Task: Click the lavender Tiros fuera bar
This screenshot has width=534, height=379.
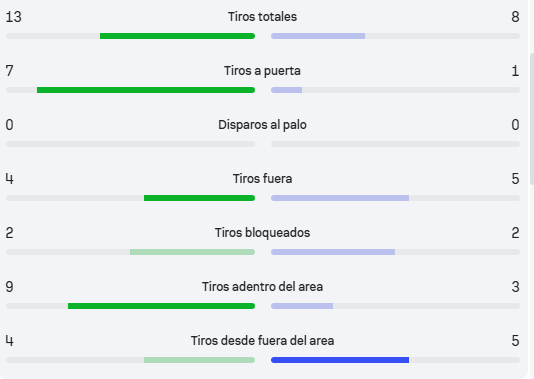Action: pos(340,198)
